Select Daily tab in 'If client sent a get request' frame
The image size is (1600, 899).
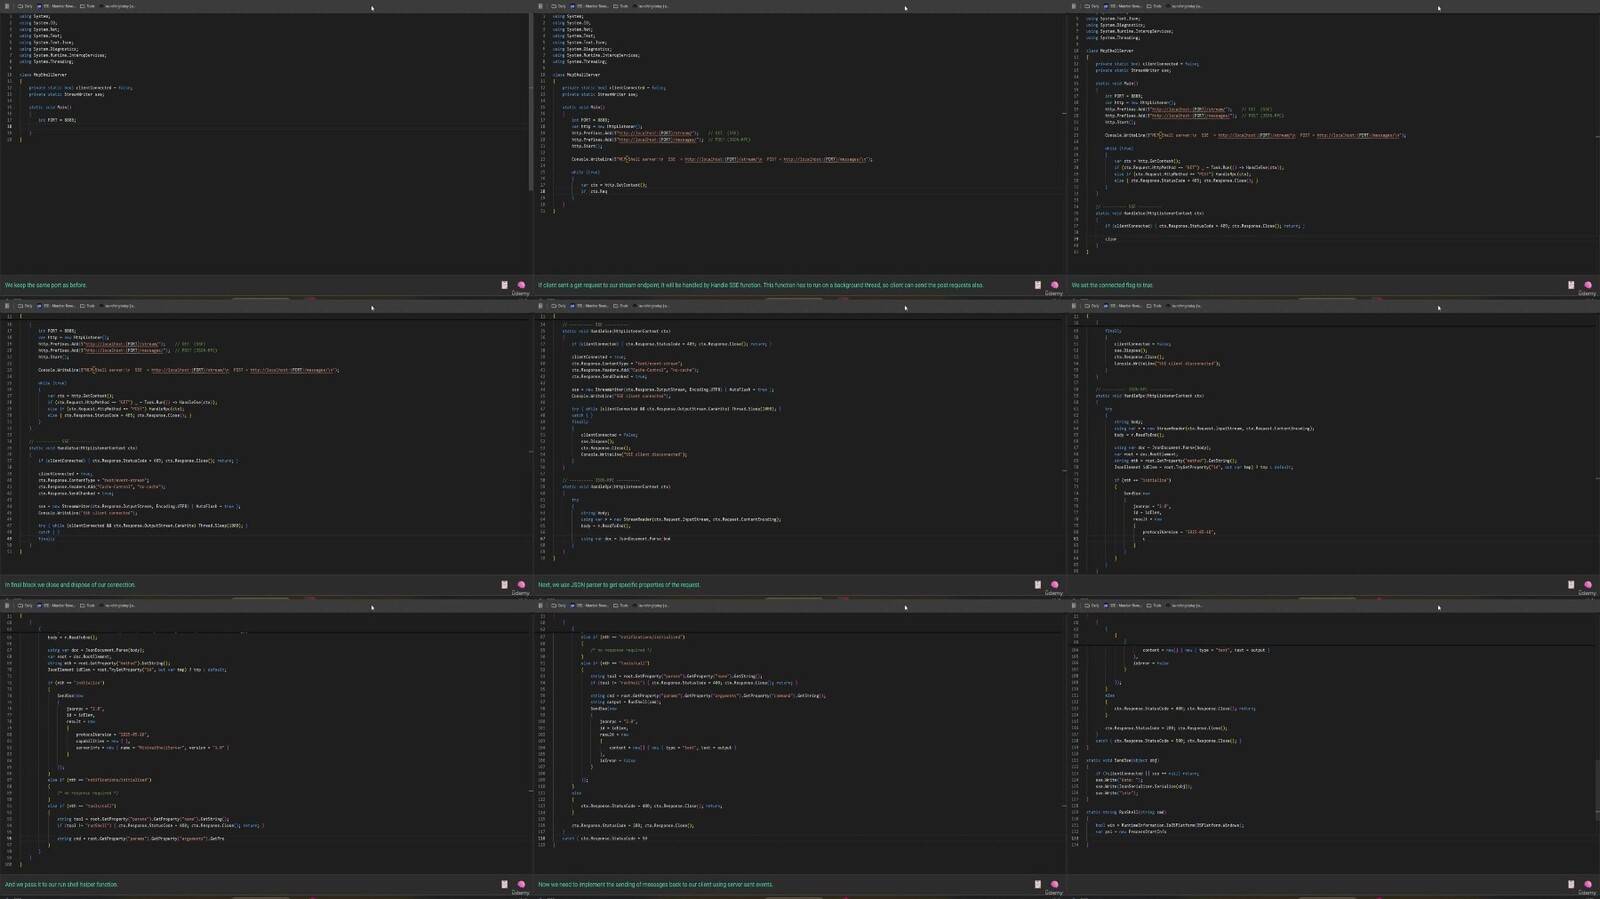click(559, 6)
